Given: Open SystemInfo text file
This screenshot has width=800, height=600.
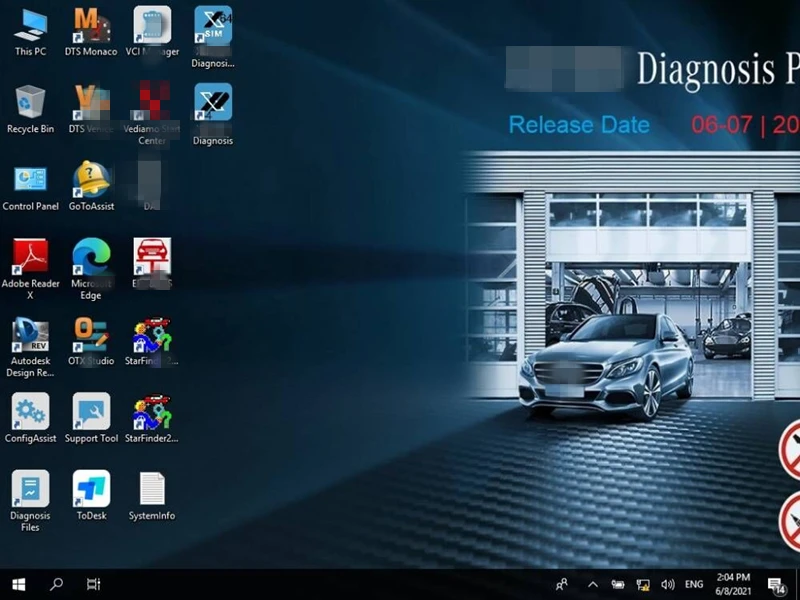Looking at the screenshot, I should [152, 496].
